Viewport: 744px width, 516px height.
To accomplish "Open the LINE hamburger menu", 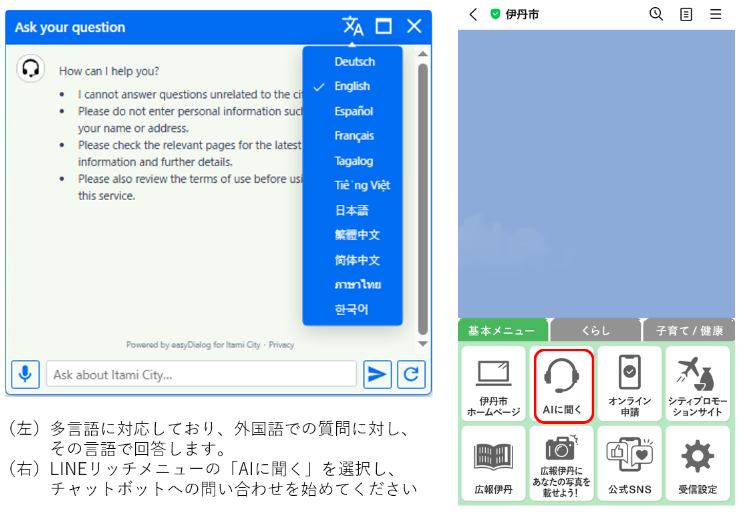I will point(716,14).
